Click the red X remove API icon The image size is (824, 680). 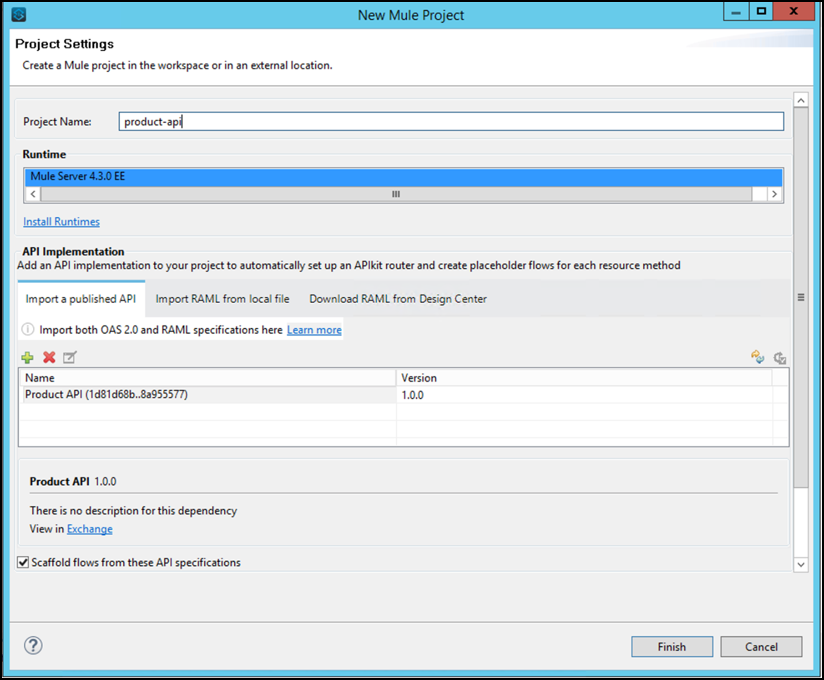point(49,358)
